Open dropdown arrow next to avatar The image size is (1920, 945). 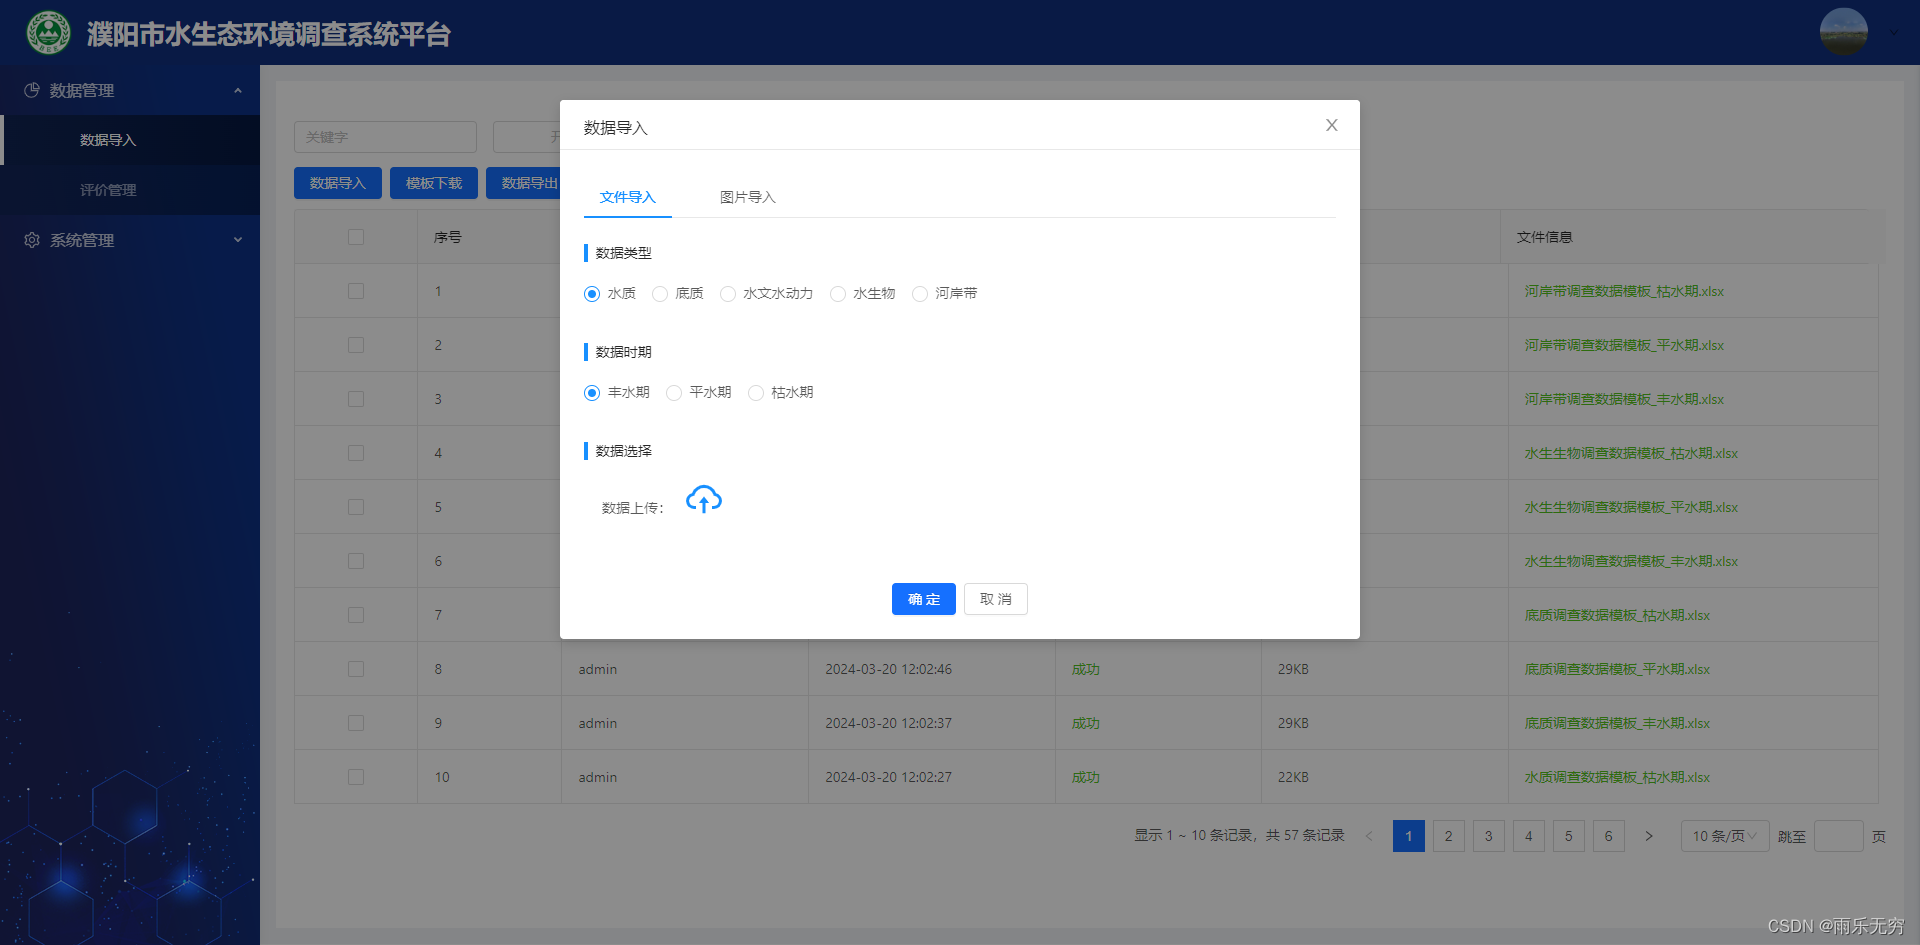coord(1893,33)
